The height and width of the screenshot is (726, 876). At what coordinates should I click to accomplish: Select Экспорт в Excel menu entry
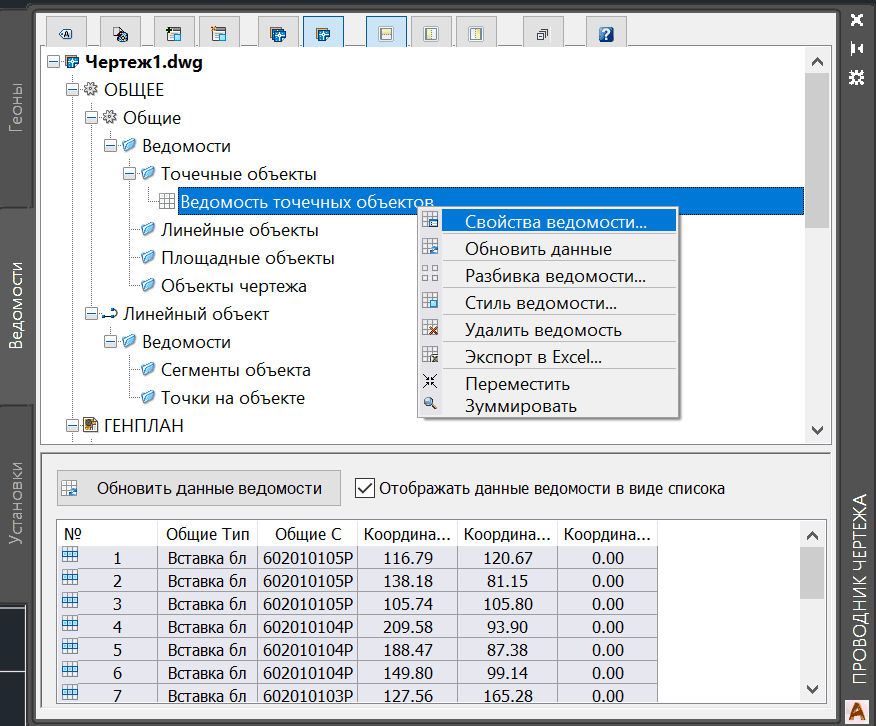[x=533, y=356]
